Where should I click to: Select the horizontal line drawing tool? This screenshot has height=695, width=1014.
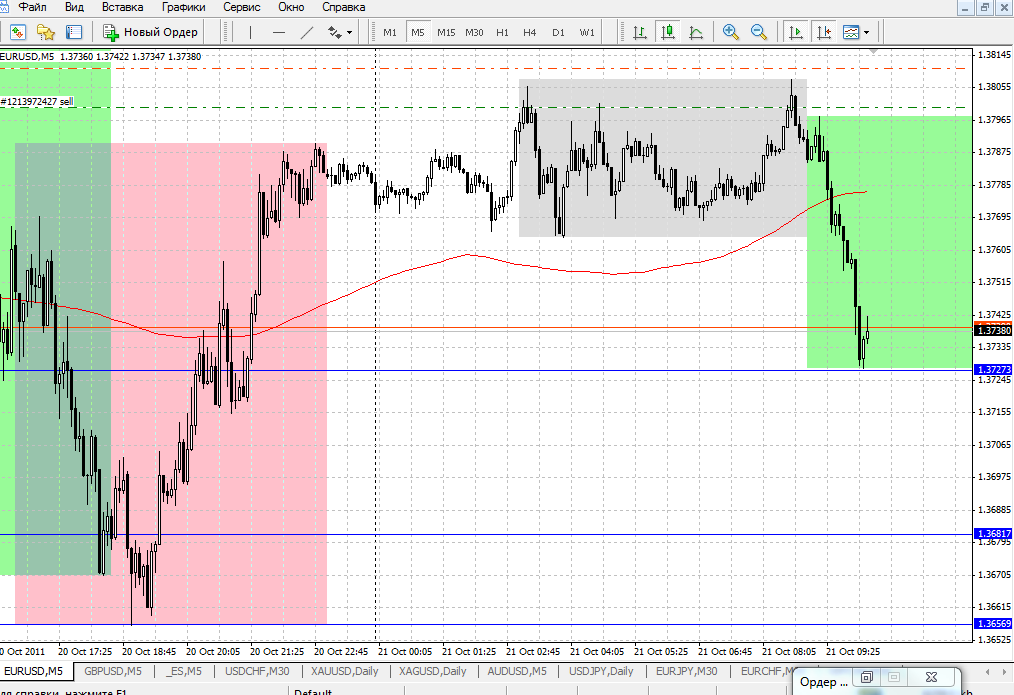[x=279, y=32]
